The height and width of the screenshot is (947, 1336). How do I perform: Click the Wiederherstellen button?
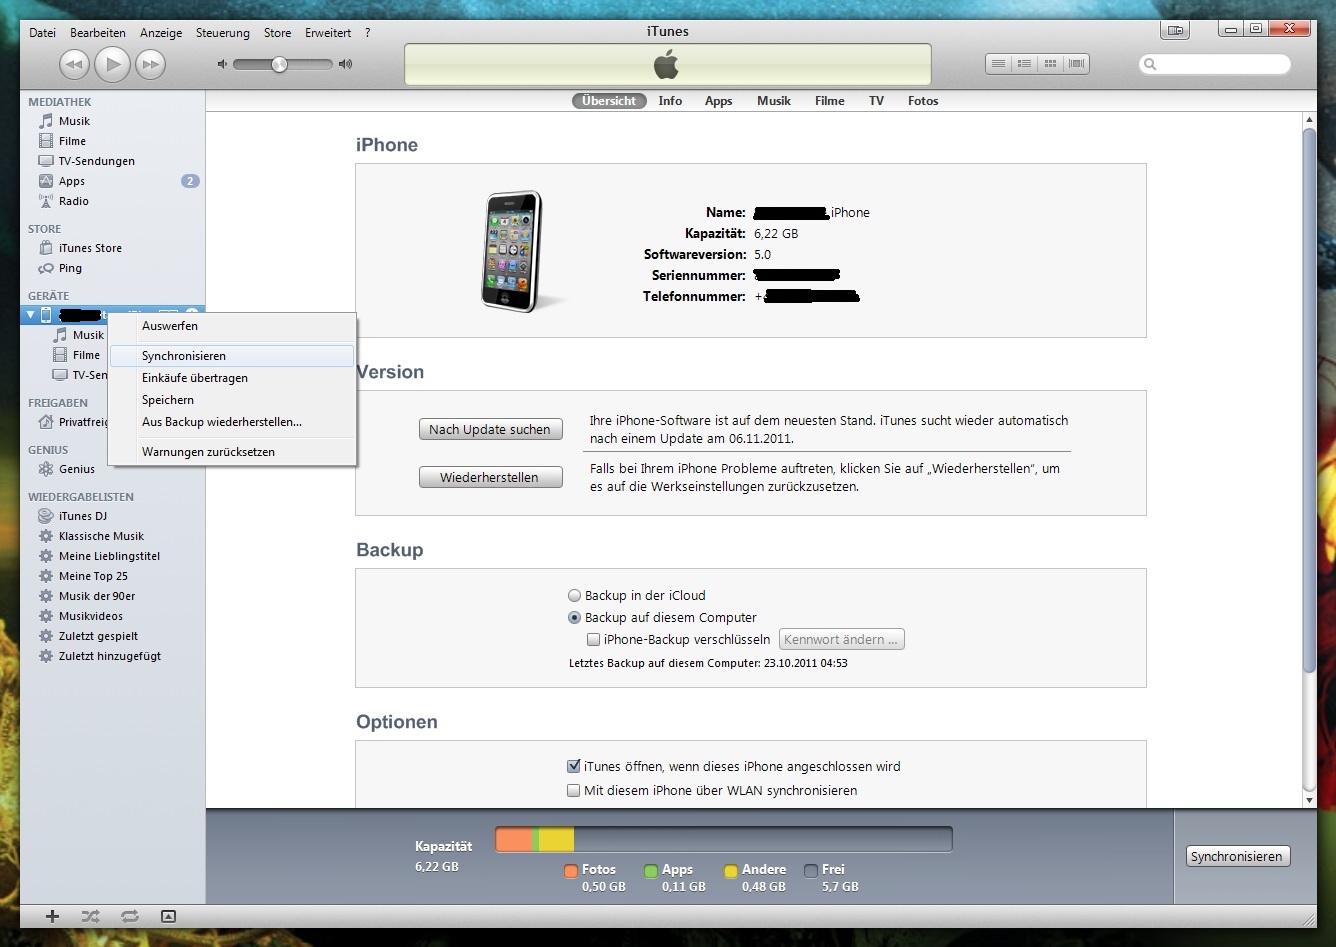tap(490, 477)
